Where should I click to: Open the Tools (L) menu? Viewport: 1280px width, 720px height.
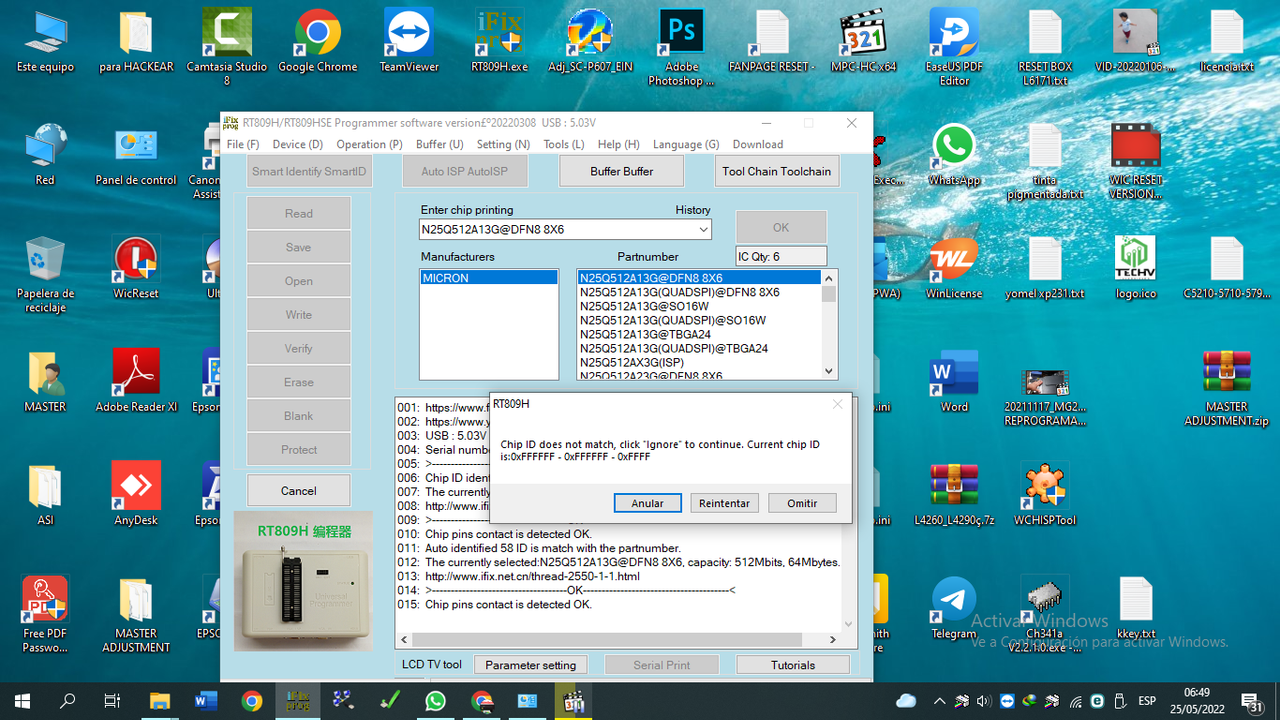[x=564, y=144]
